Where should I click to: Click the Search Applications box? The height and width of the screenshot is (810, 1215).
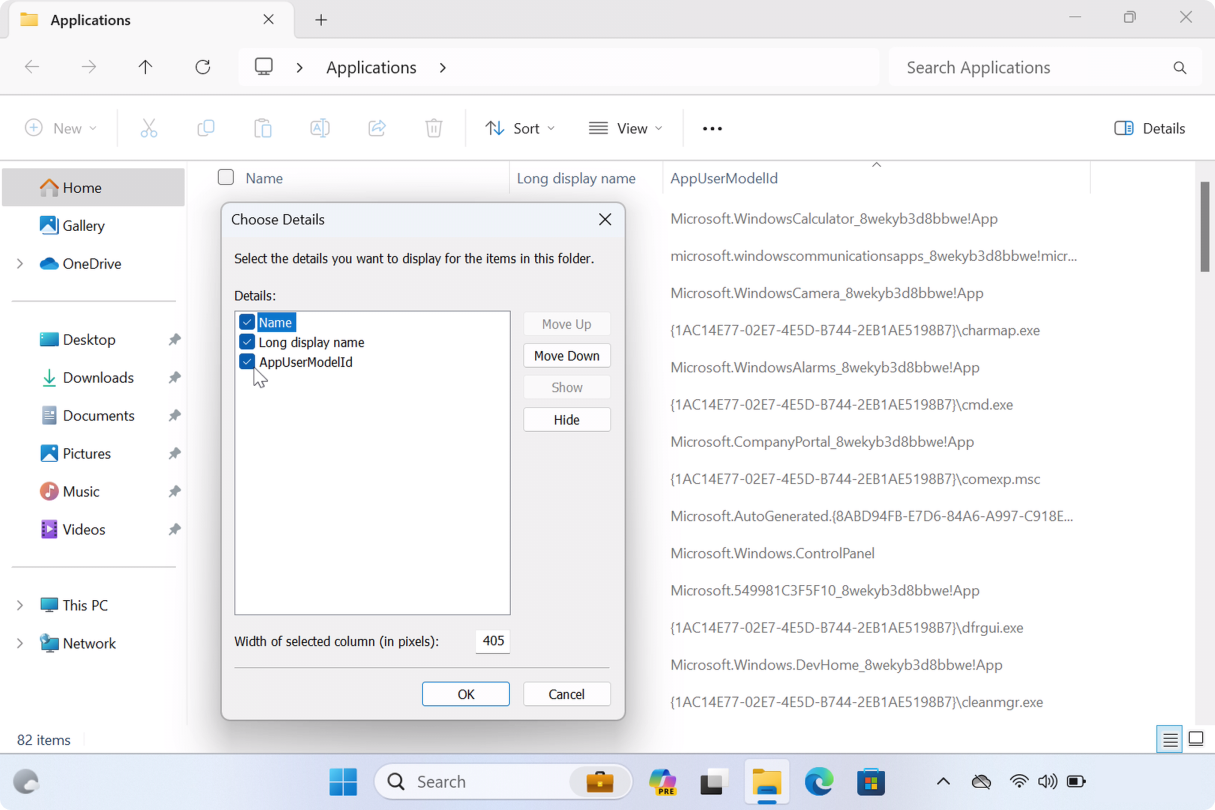coord(1030,67)
